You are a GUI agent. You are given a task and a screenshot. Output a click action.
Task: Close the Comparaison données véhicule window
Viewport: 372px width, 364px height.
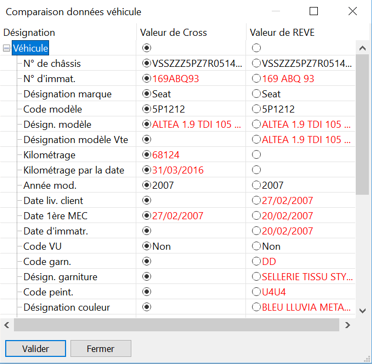352,11
